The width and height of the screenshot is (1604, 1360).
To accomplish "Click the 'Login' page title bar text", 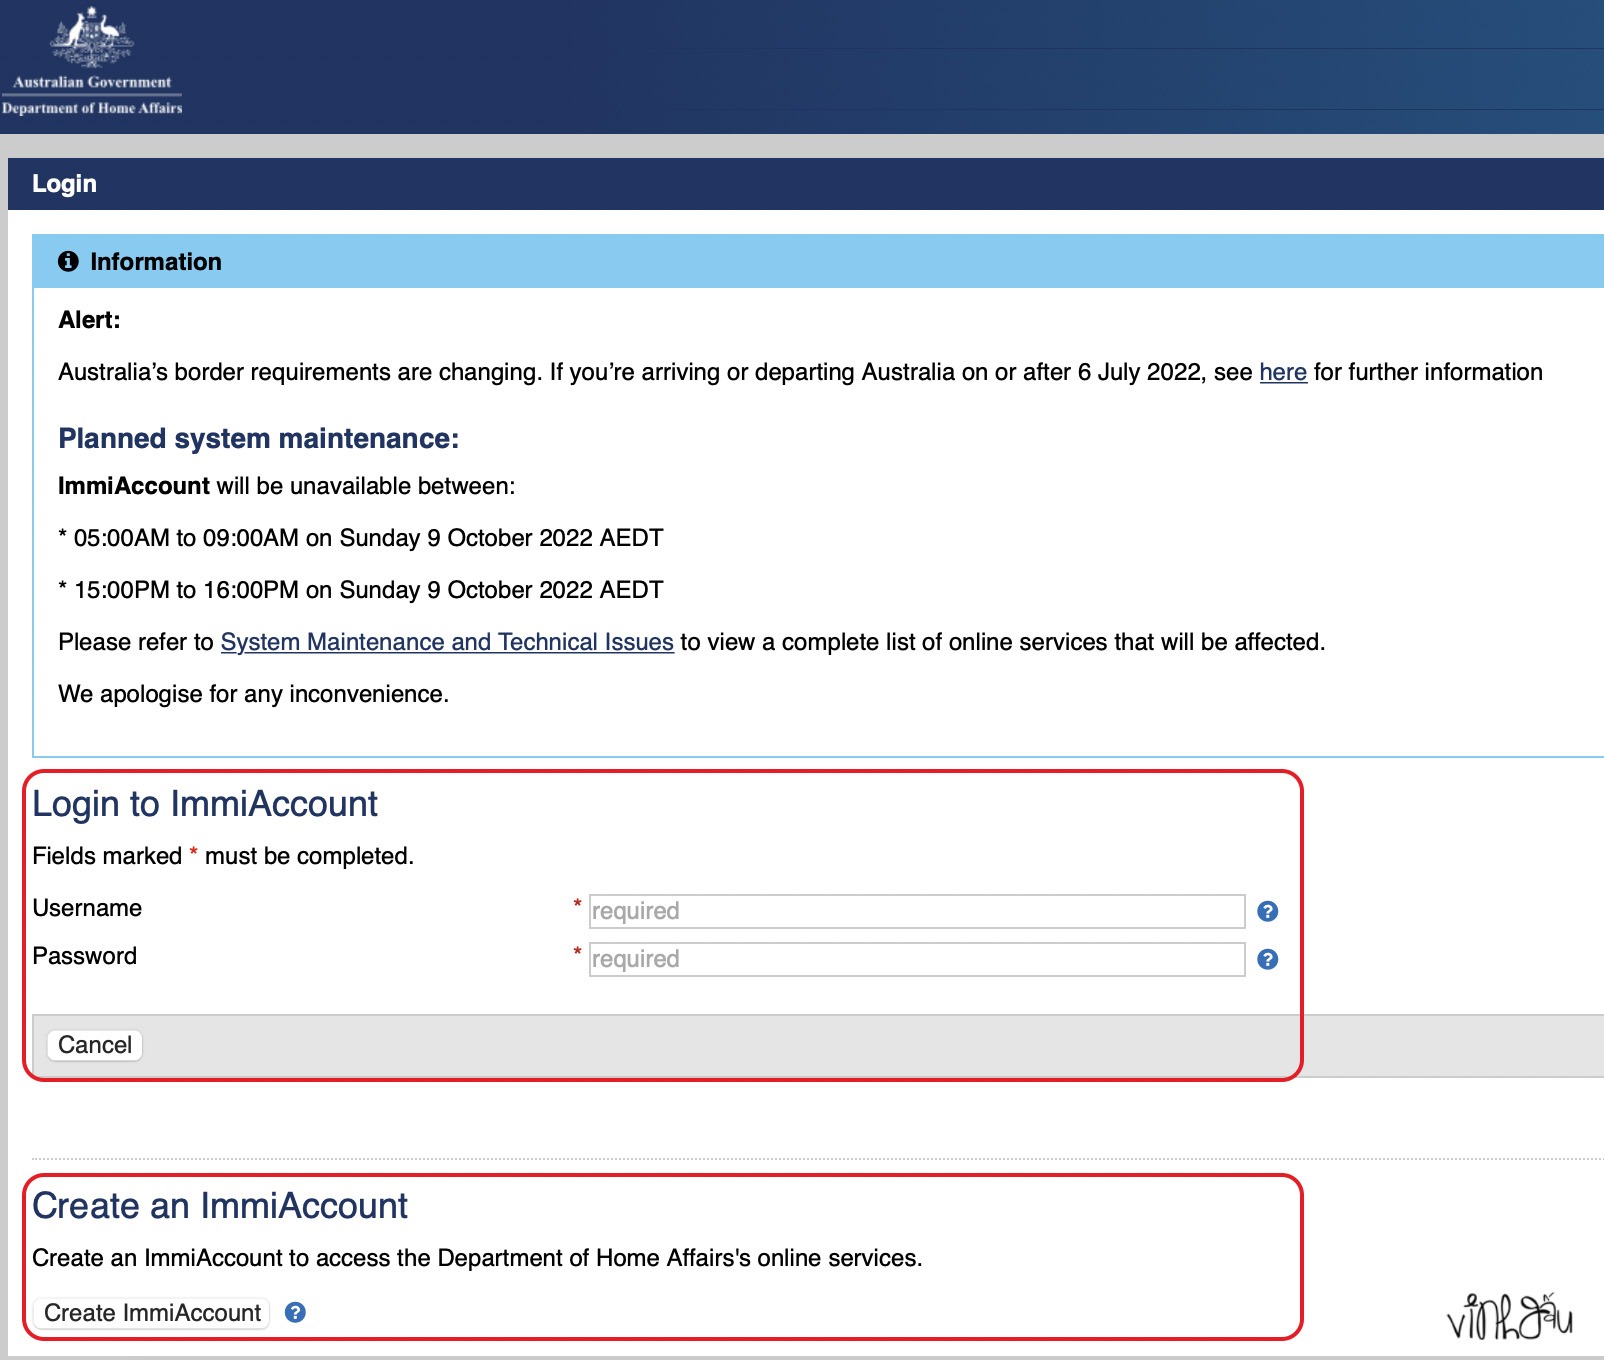I will tap(64, 184).
